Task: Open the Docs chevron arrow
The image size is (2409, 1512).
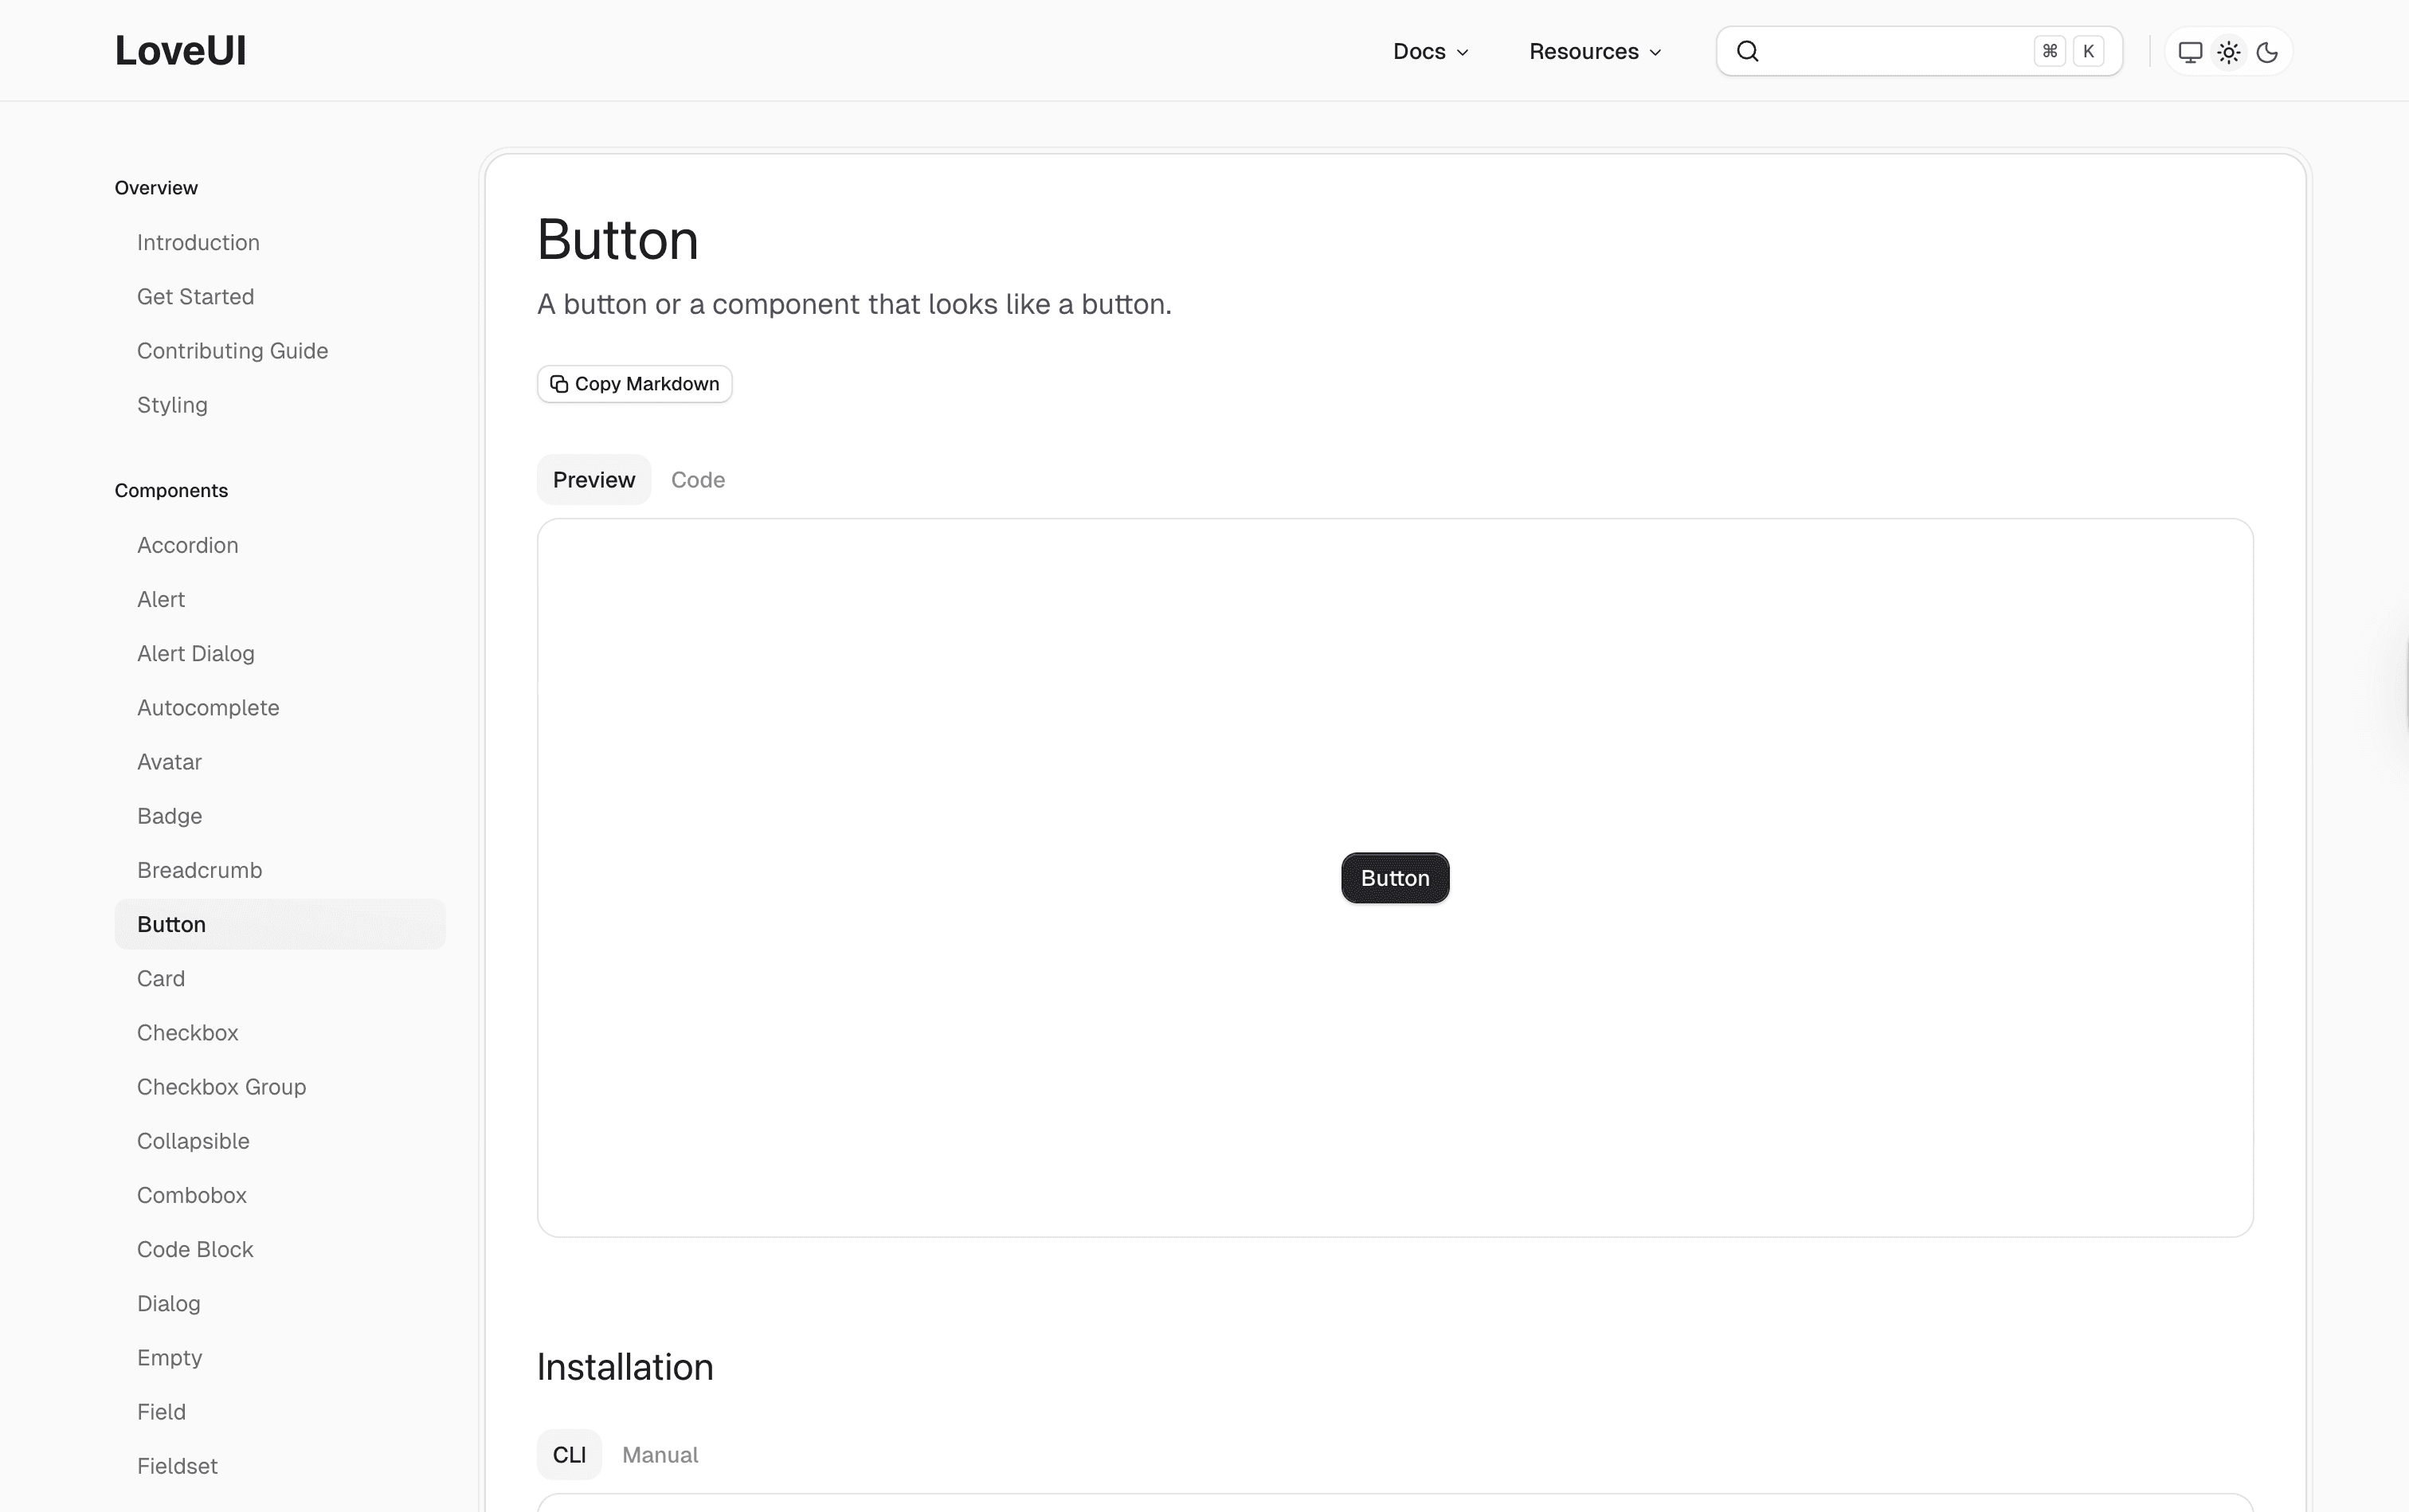Action: (x=1461, y=51)
